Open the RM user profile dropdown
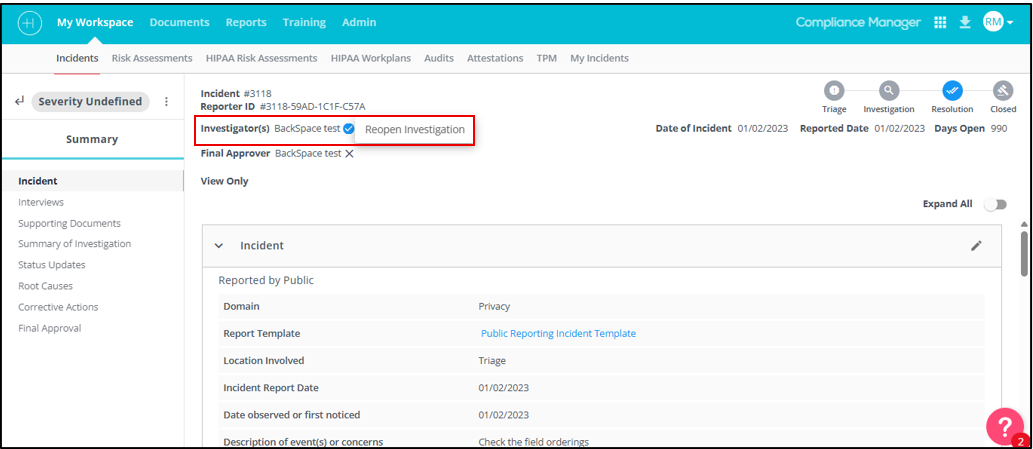Image resolution: width=1033 pixels, height=449 pixels. coord(997,22)
